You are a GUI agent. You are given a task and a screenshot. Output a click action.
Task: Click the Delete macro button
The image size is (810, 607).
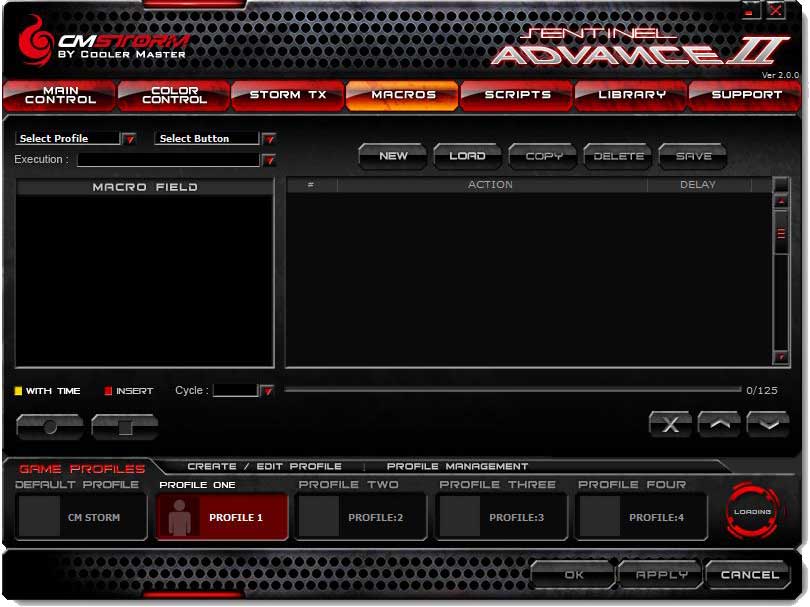click(618, 156)
